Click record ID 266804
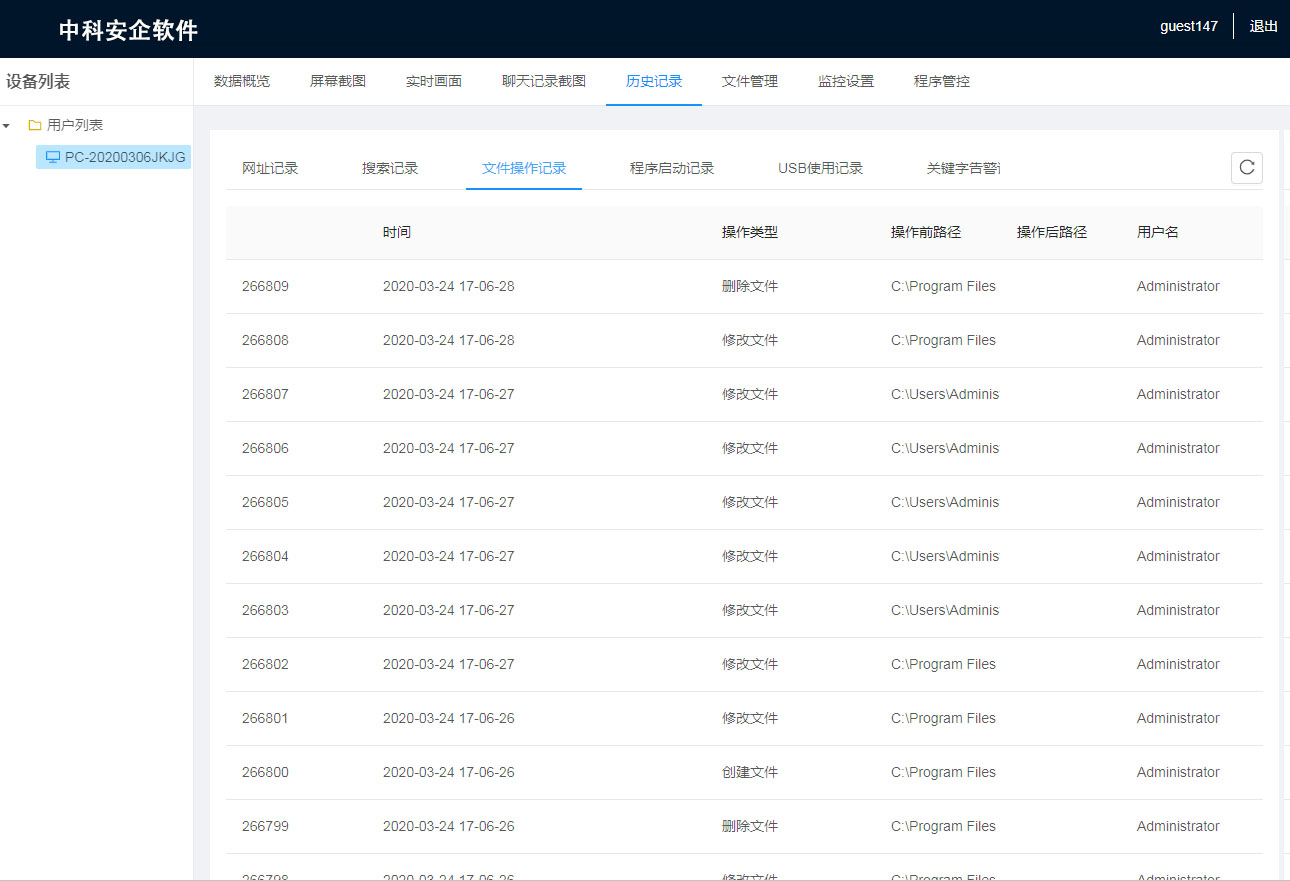Screen dimensions: 1290x881 coord(265,556)
